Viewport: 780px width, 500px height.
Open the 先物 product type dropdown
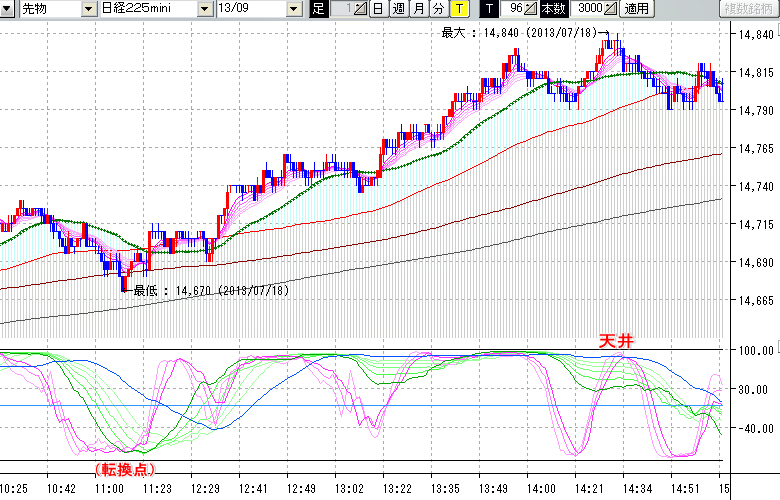tap(89, 9)
